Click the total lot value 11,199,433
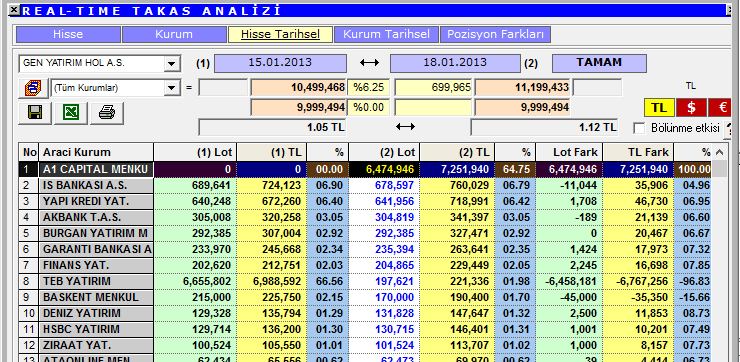The image size is (740, 362). (522, 88)
